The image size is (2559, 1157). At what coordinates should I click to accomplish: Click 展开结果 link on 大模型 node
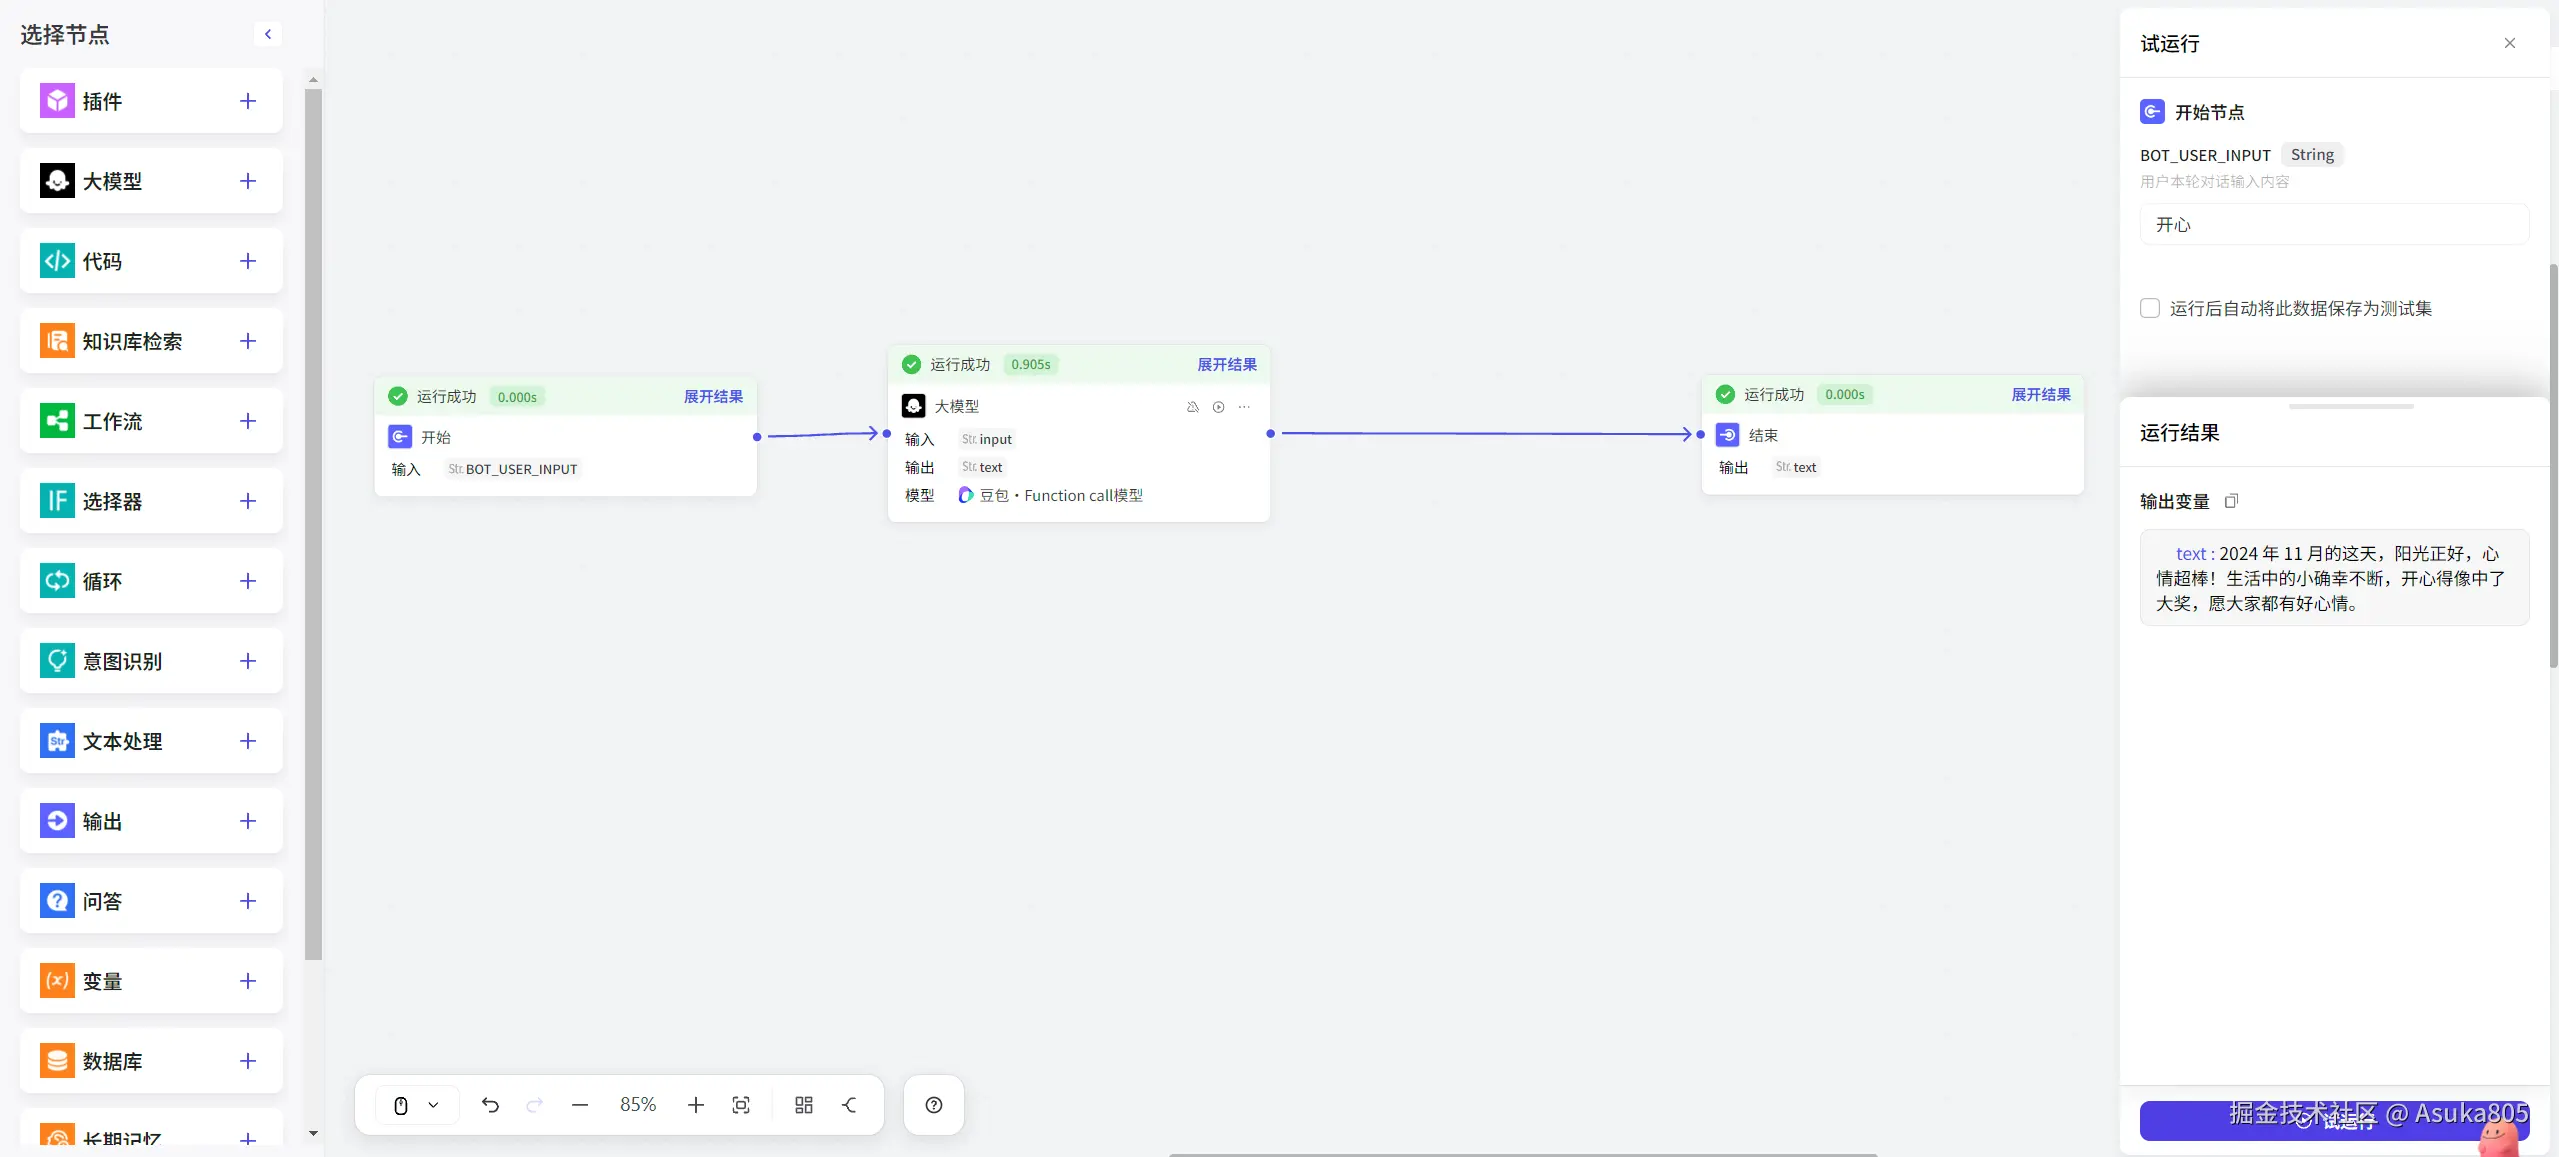pos(1227,365)
